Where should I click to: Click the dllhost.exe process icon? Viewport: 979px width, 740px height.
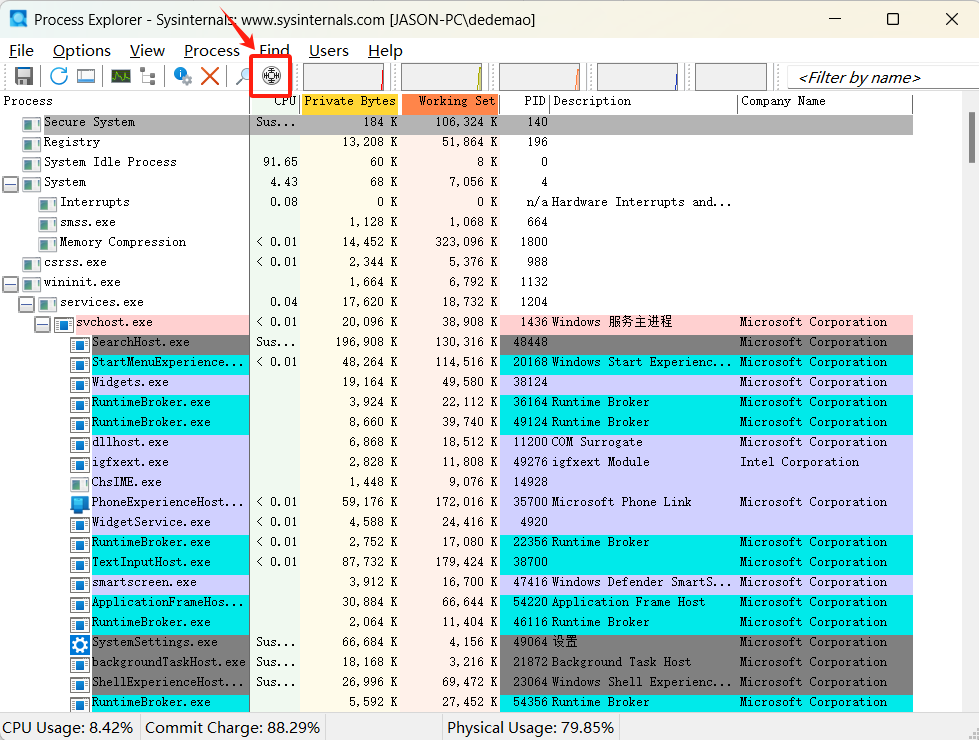coord(79,443)
